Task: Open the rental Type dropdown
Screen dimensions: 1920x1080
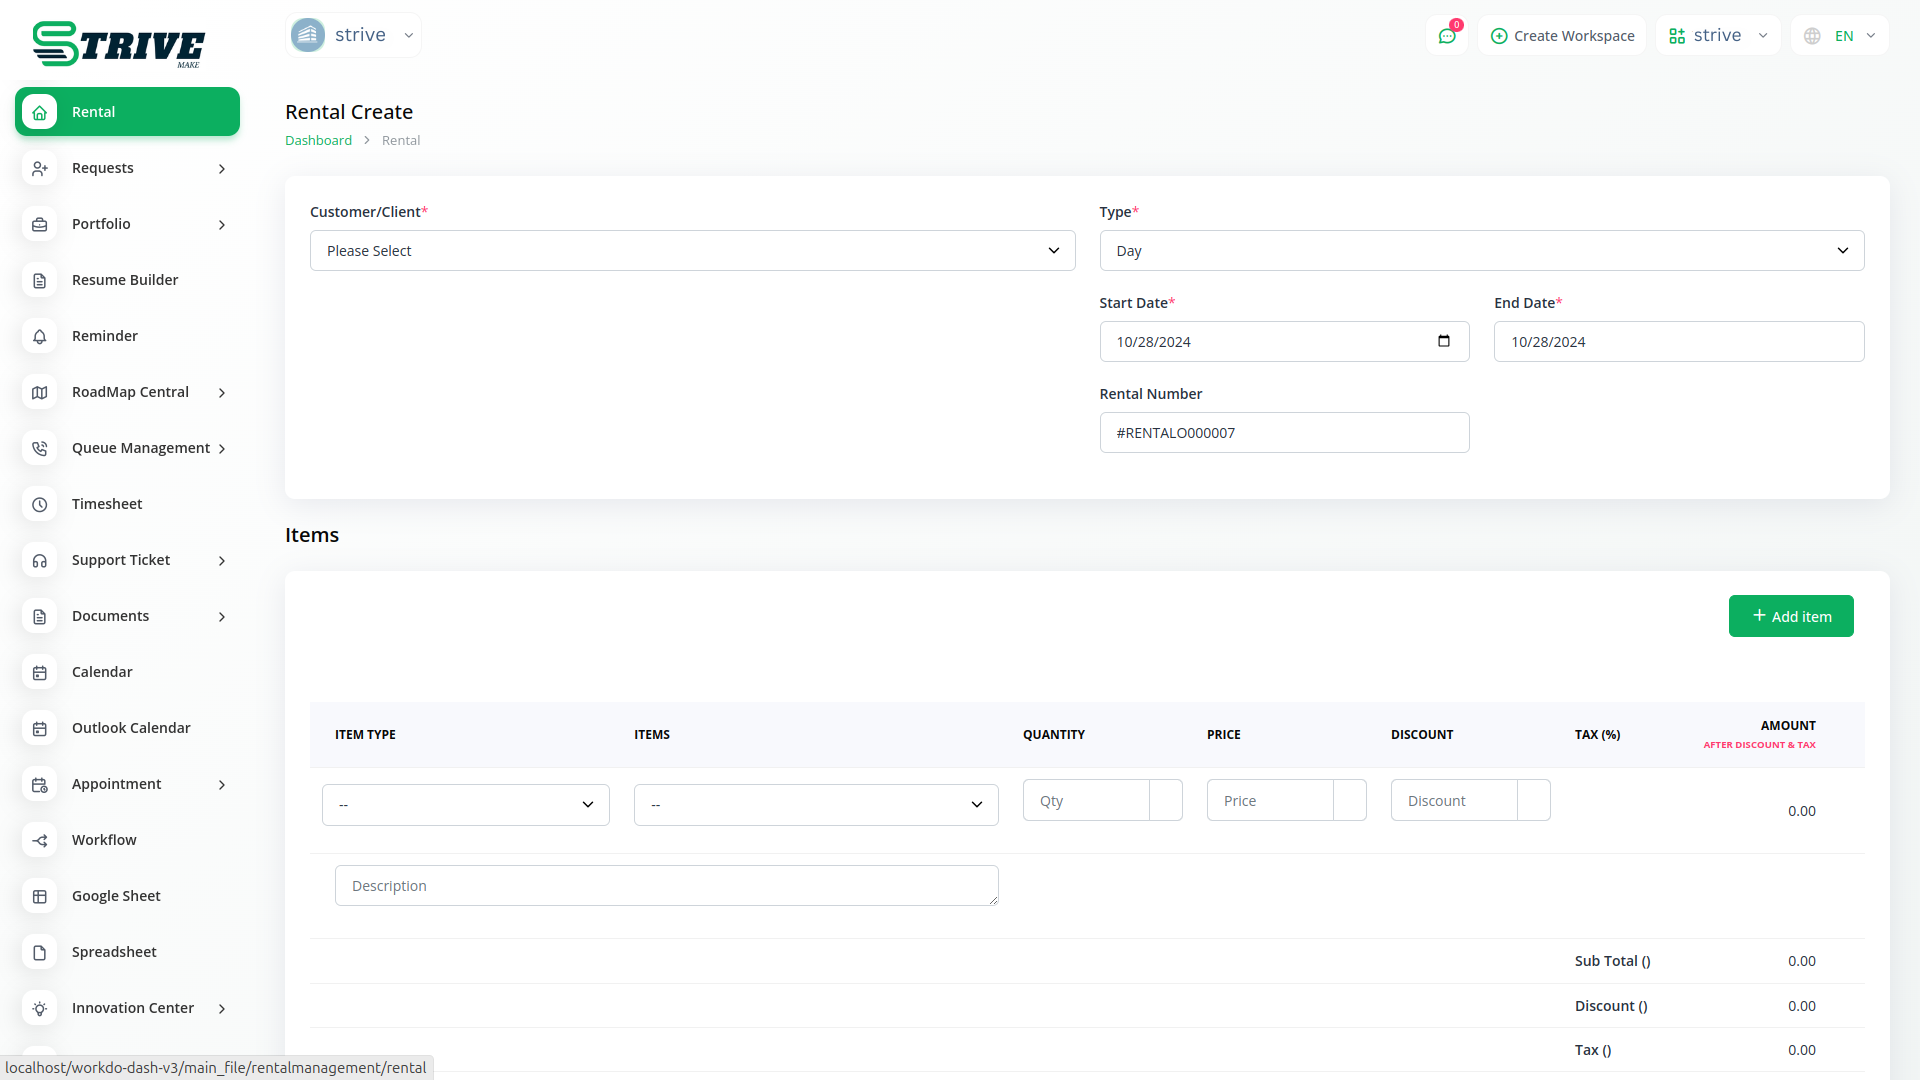Action: pyautogui.click(x=1481, y=251)
